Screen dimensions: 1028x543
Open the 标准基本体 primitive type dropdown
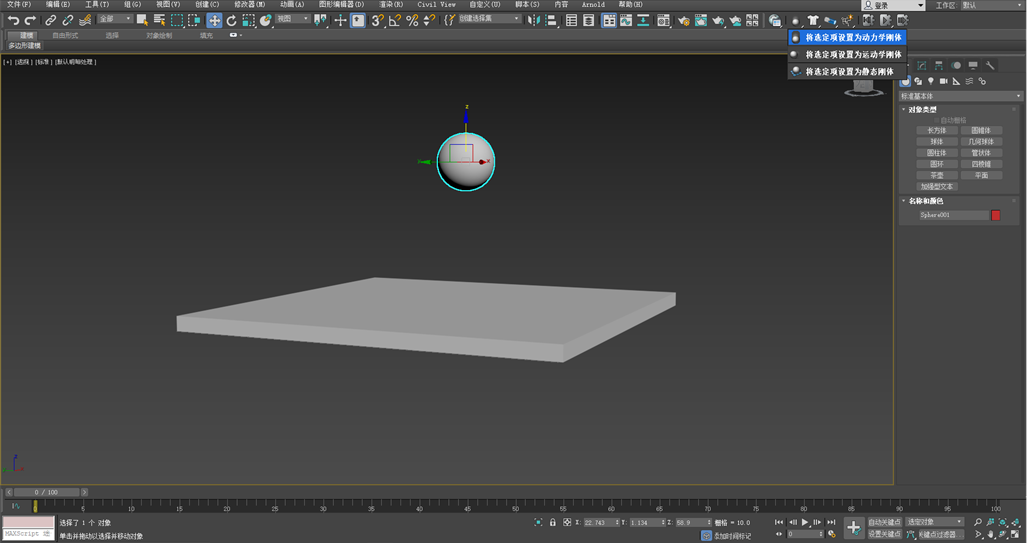(x=960, y=96)
